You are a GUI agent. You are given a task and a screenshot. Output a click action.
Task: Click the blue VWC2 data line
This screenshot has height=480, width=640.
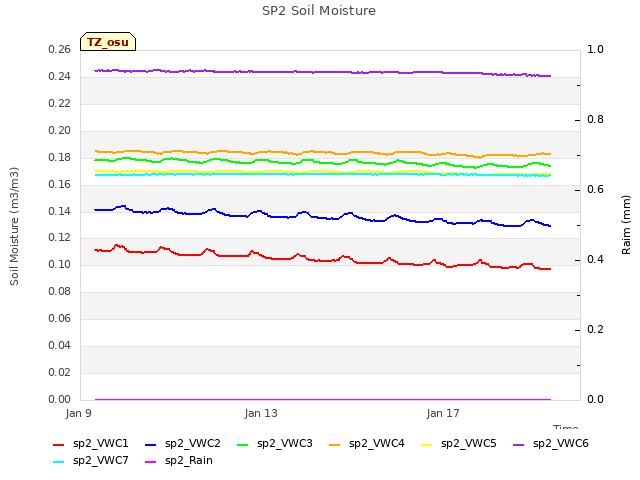coord(322,218)
